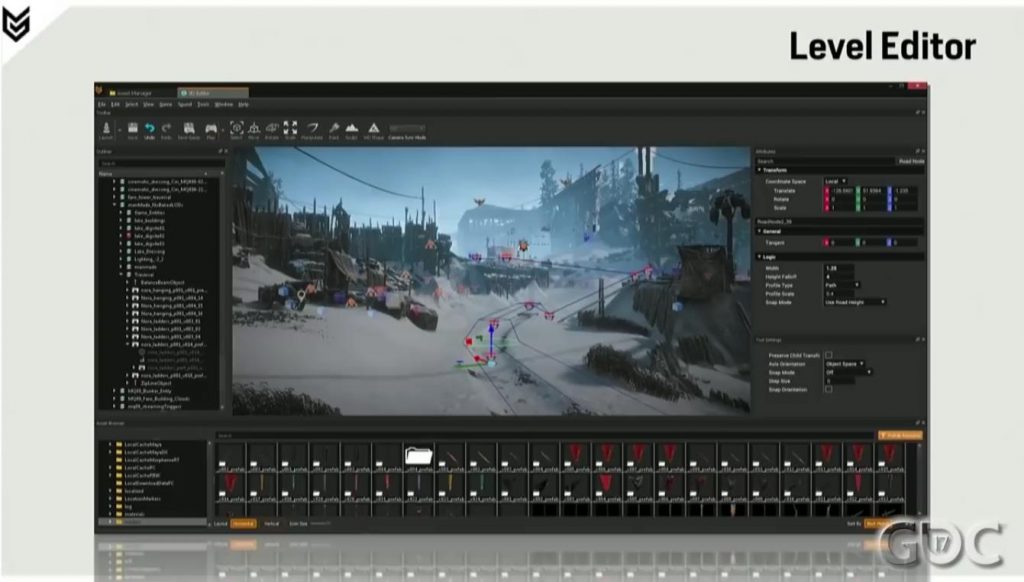Click the white folder thumbnail in Asset Browser
This screenshot has width=1024, height=582.
419,455
